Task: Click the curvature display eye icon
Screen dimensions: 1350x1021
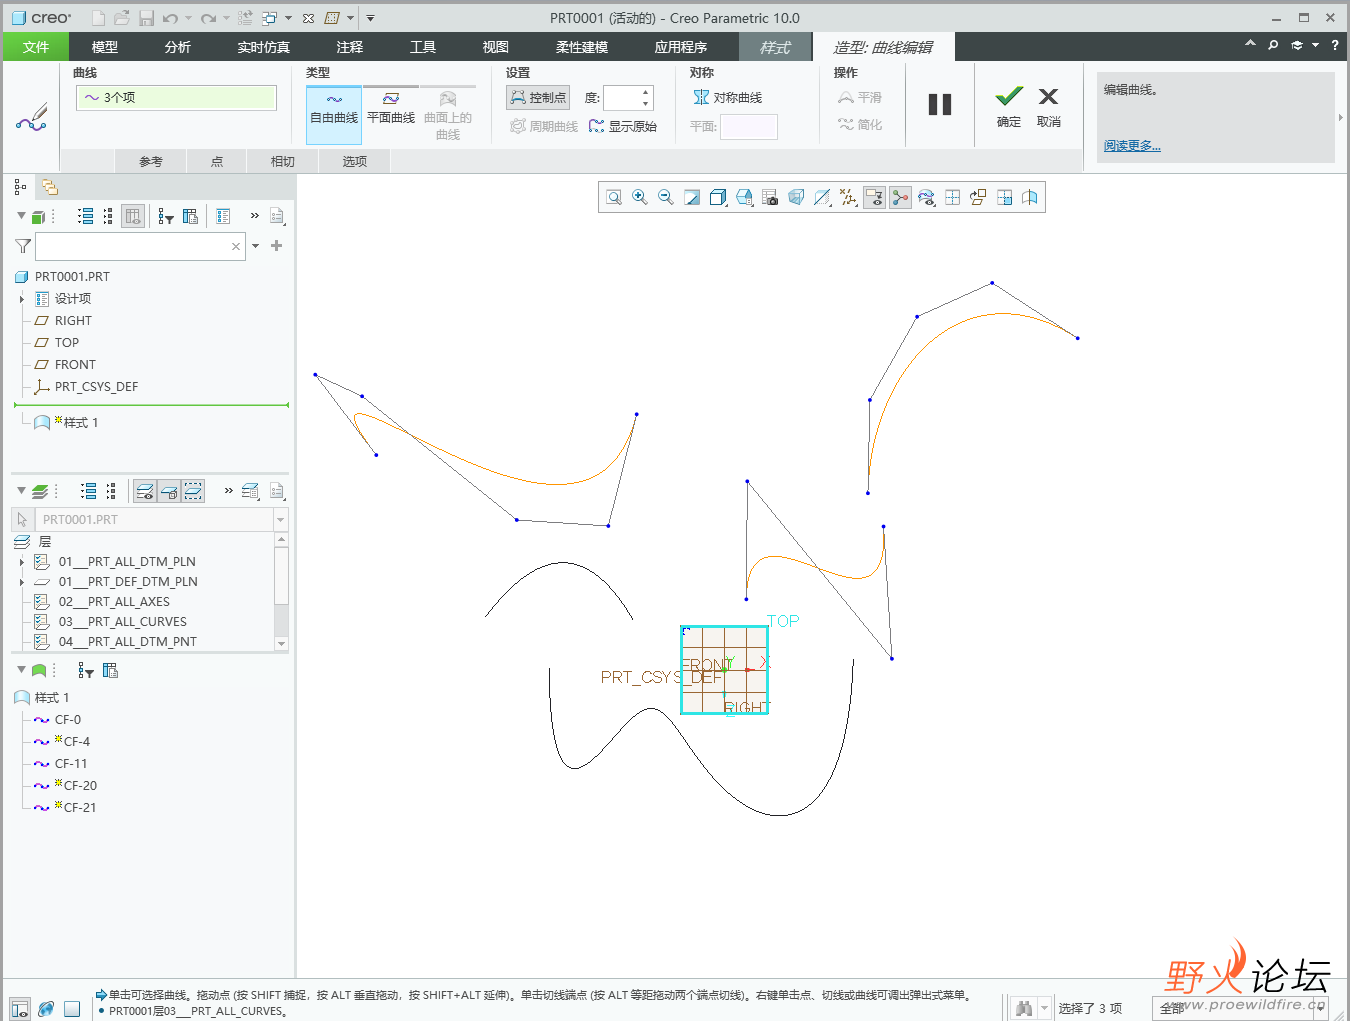Action: click(x=926, y=198)
